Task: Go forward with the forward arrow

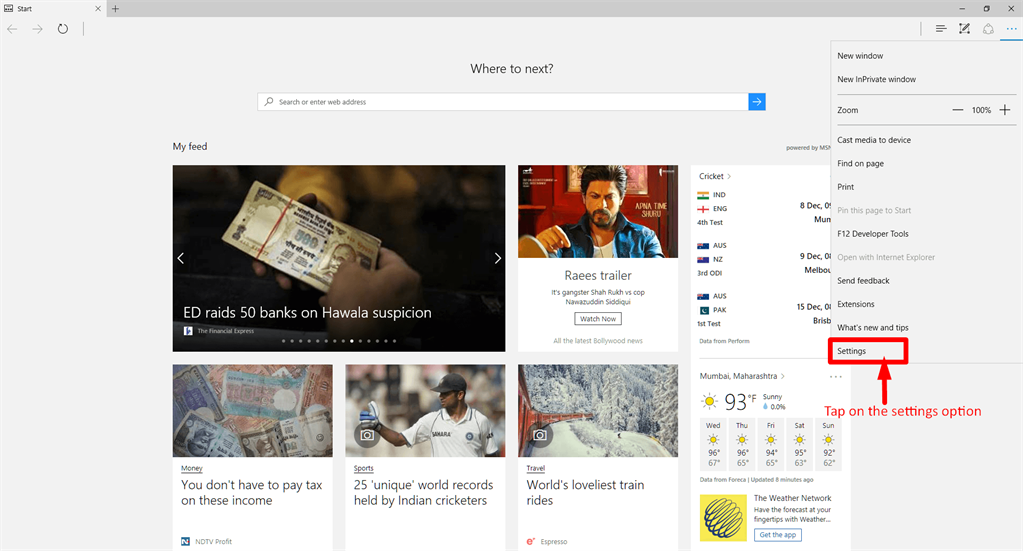Action: [x=37, y=29]
